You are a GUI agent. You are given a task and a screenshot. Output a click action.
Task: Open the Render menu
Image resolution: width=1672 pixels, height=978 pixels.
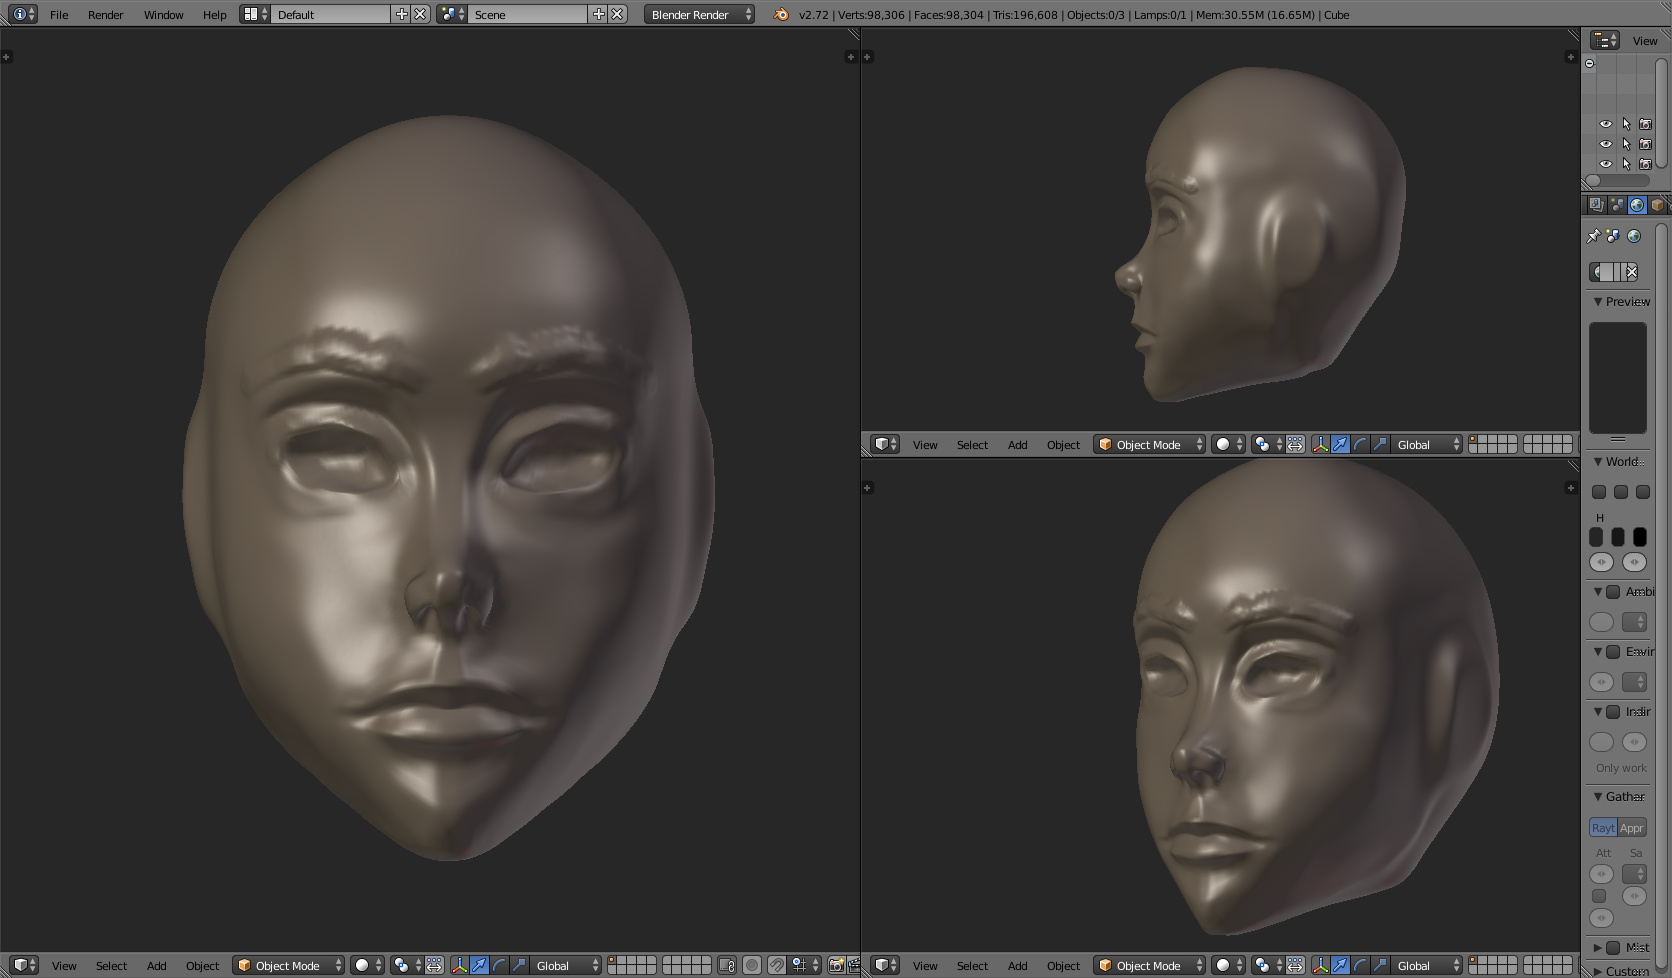(105, 14)
